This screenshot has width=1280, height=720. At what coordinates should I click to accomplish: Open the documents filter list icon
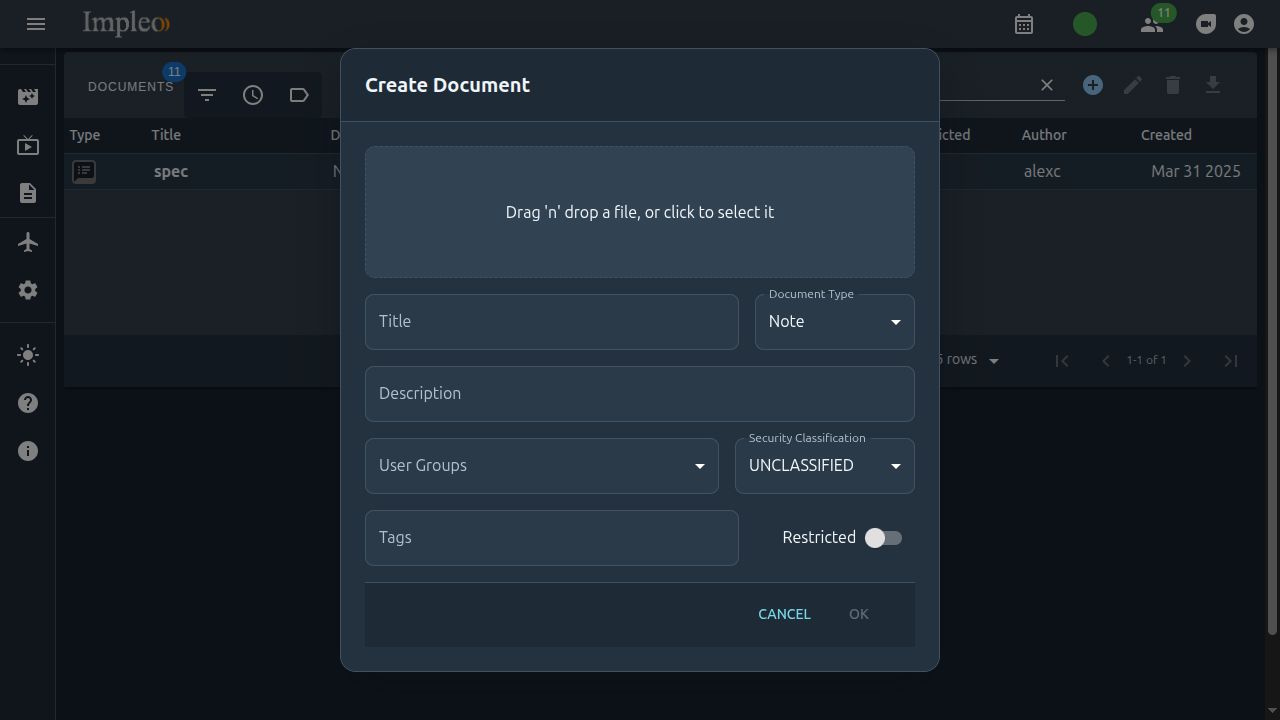207,95
